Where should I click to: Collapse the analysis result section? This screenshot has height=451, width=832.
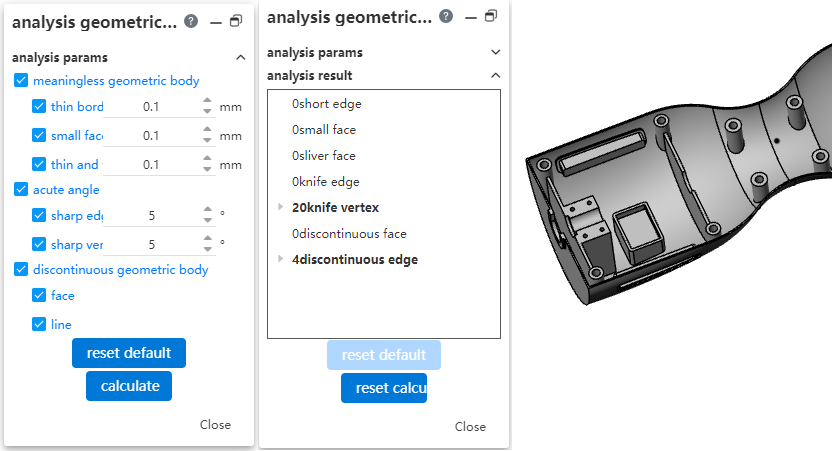click(x=495, y=75)
